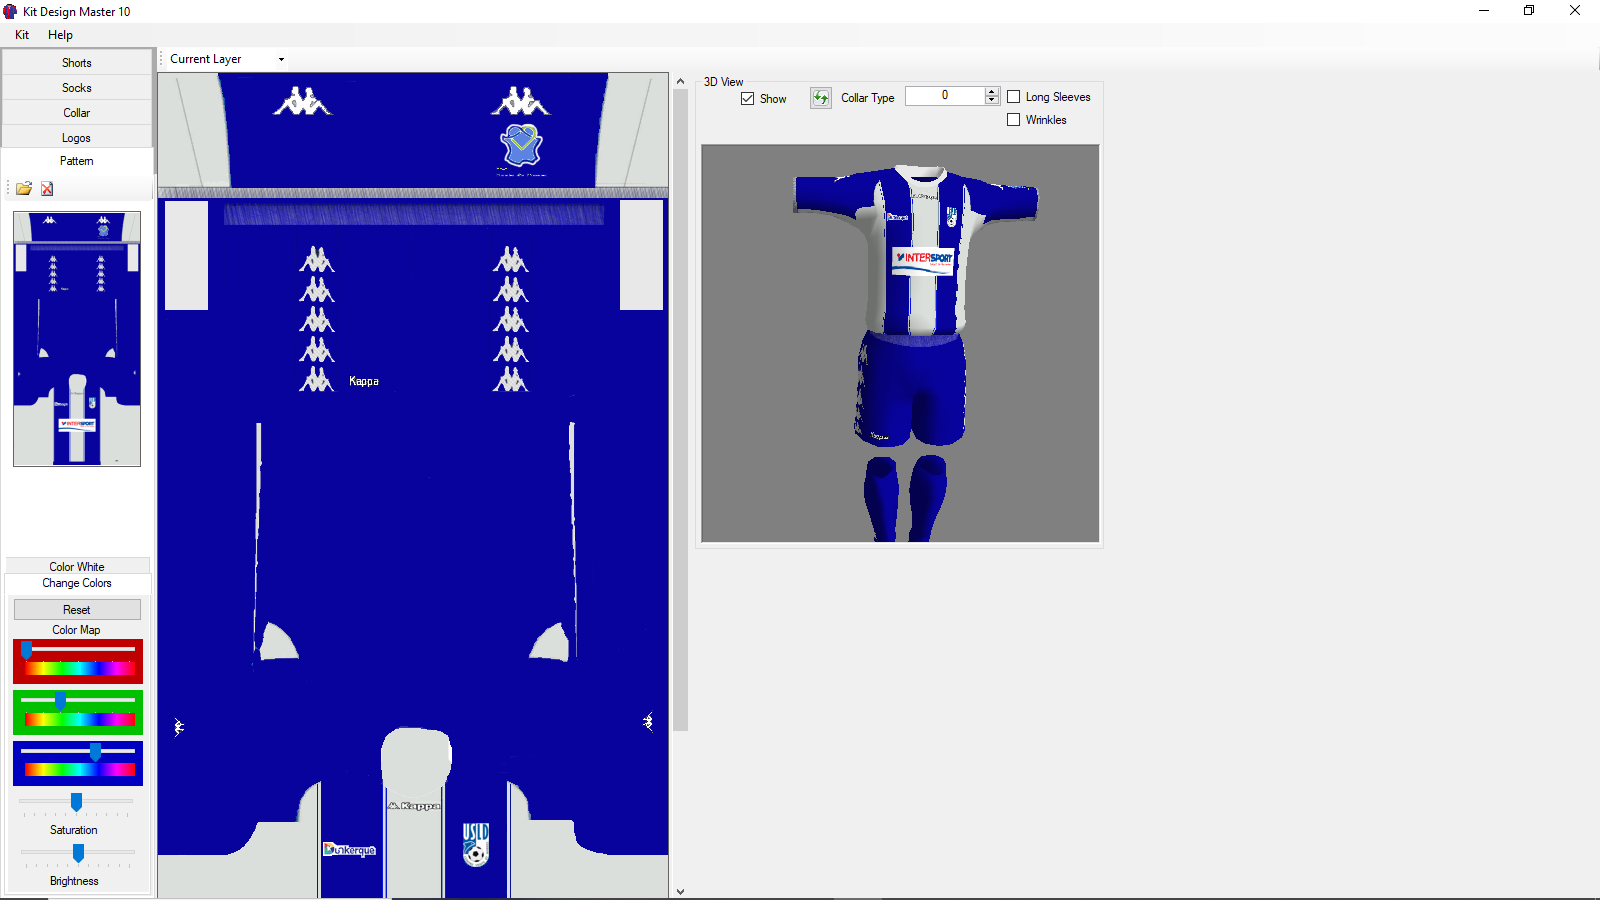Restore down the Kit Design Master window
Image resolution: width=1600 pixels, height=900 pixels.
coord(1529,11)
